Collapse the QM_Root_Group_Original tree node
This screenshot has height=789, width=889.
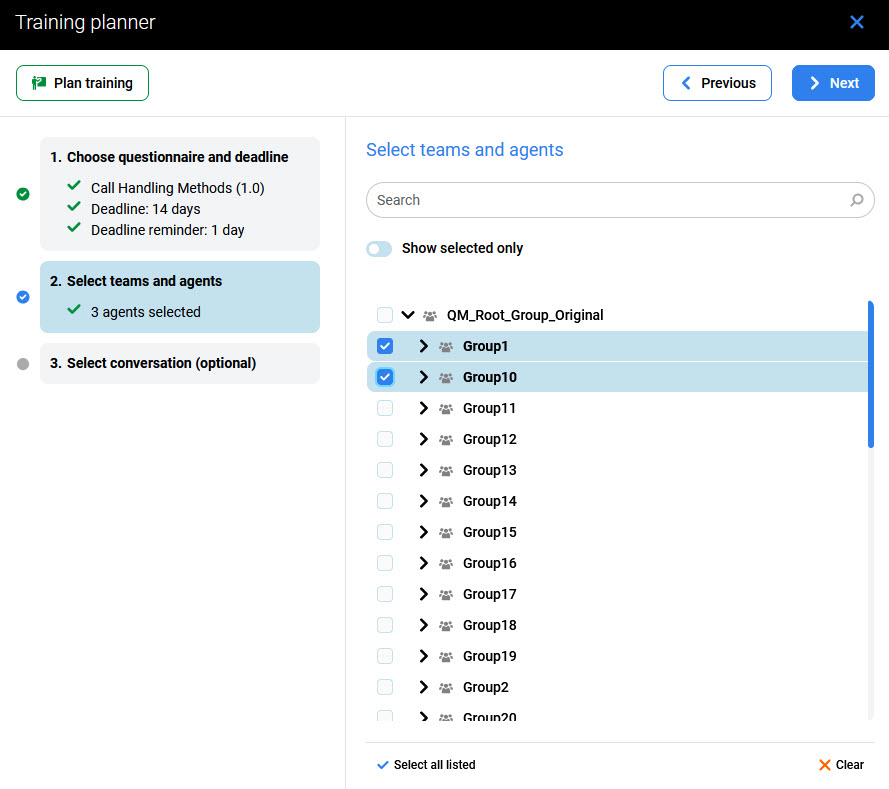(x=408, y=315)
